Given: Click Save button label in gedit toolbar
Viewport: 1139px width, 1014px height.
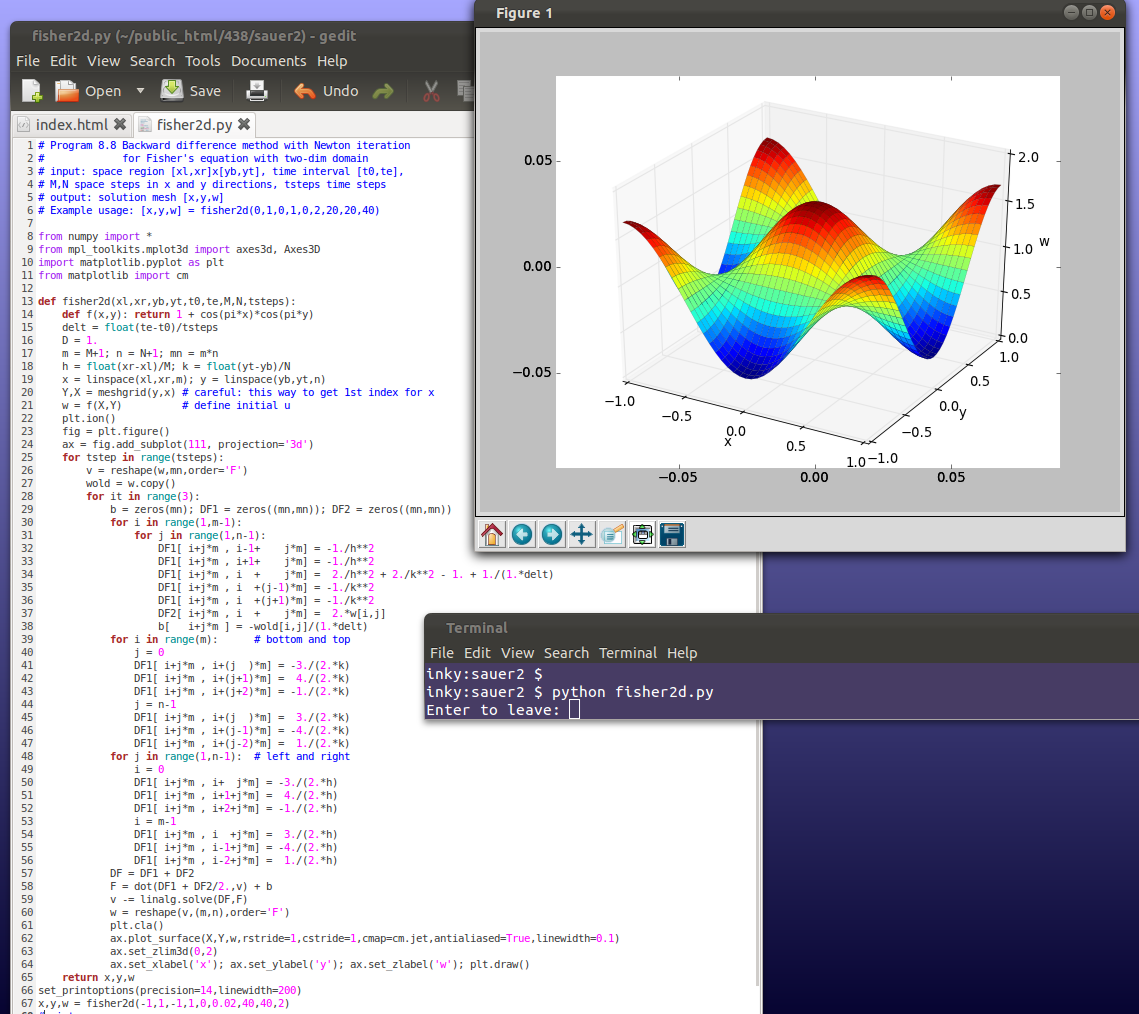Looking at the screenshot, I should (x=205, y=91).
